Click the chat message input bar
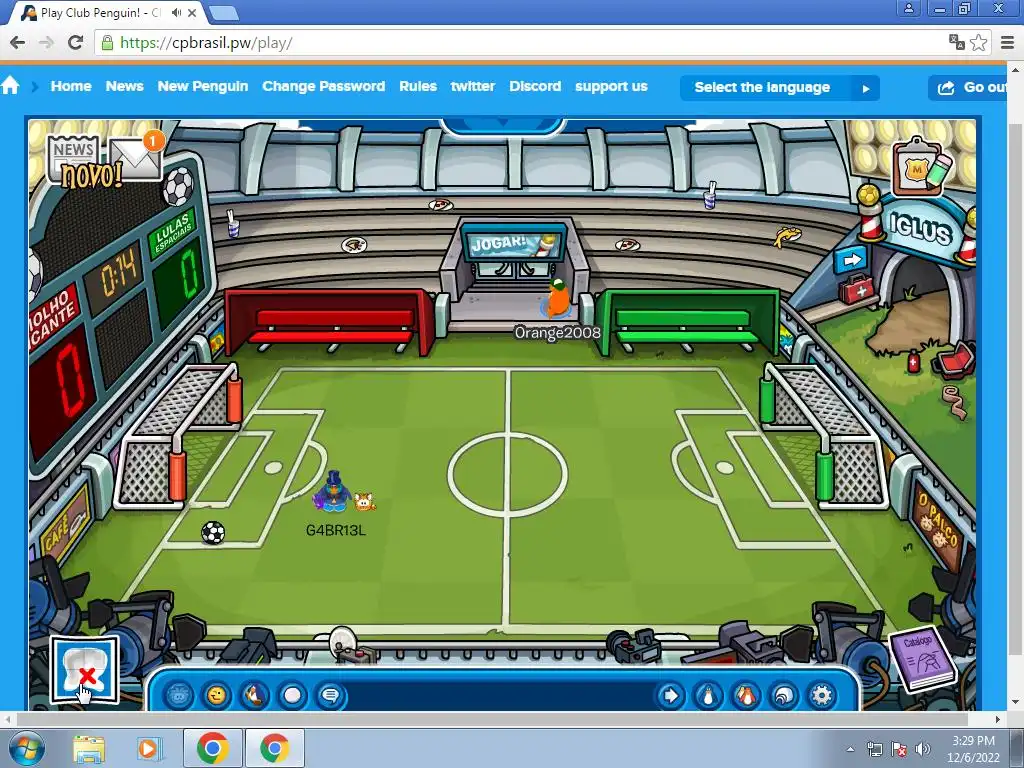Viewport: 1024px width, 768px height. click(x=500, y=696)
